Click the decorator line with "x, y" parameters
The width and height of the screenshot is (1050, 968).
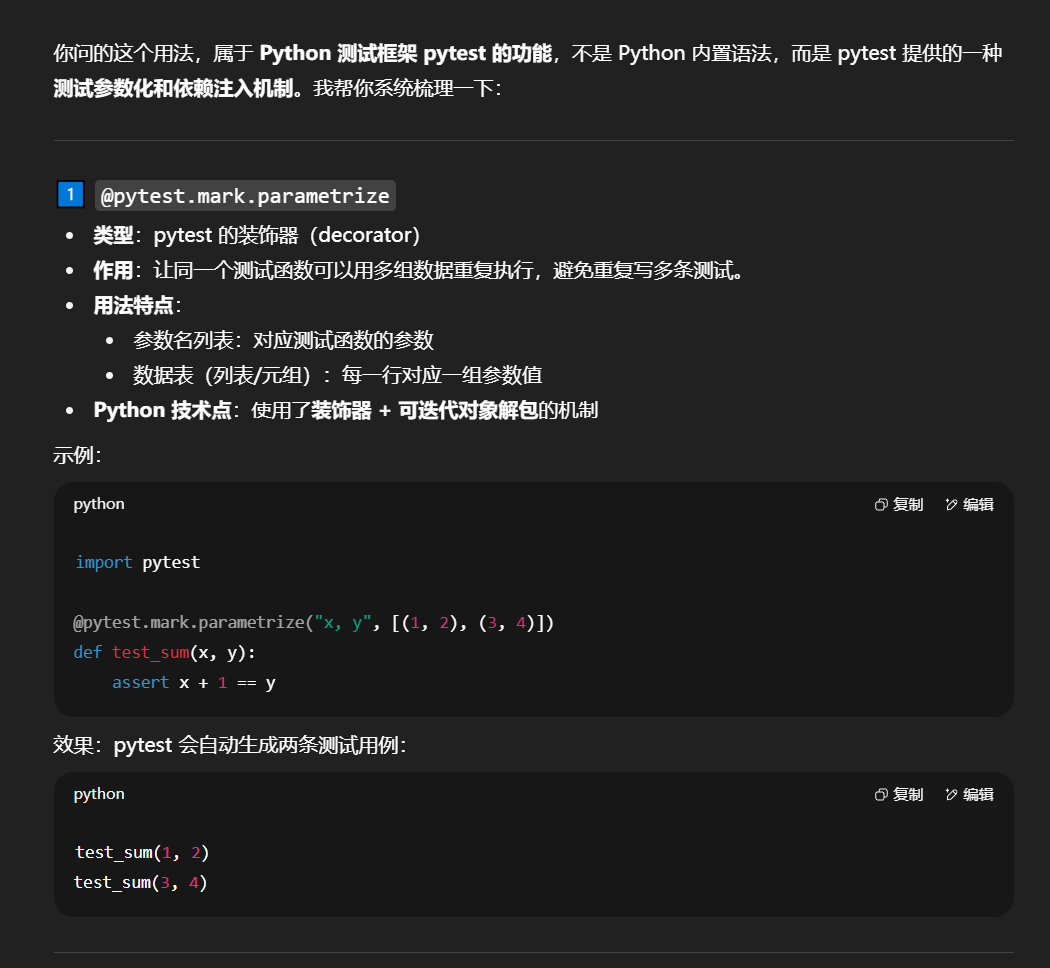point(313,623)
